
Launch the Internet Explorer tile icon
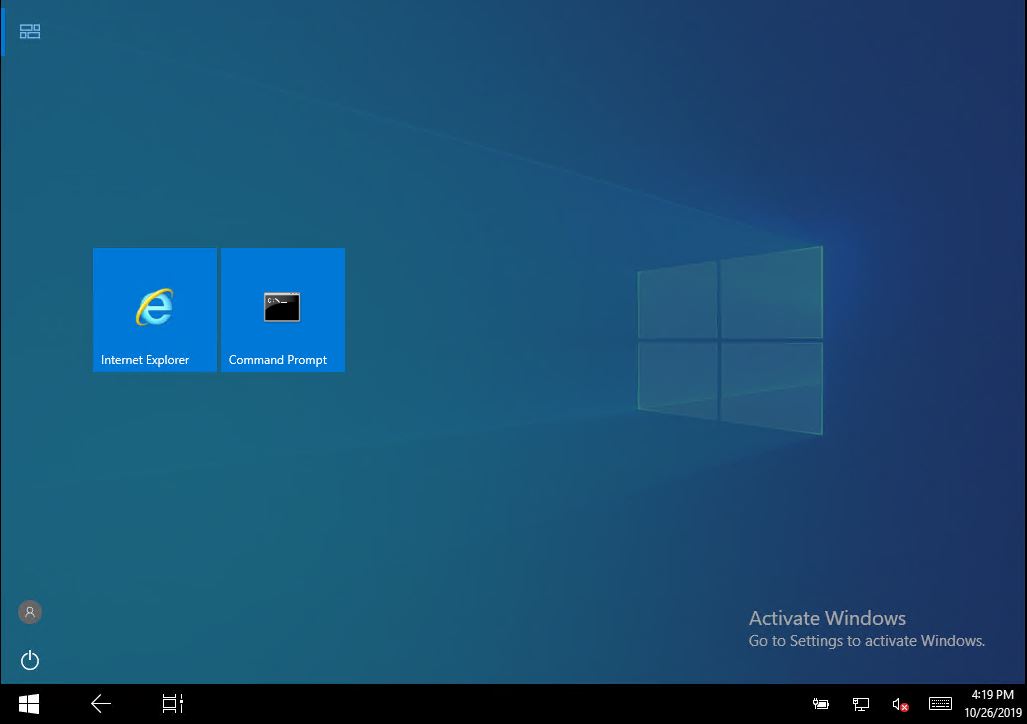coord(154,306)
